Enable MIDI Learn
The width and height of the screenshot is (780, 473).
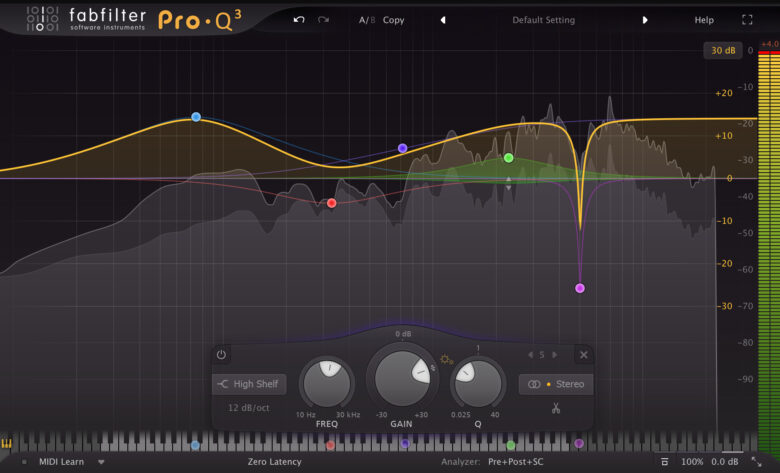[x=61, y=462]
